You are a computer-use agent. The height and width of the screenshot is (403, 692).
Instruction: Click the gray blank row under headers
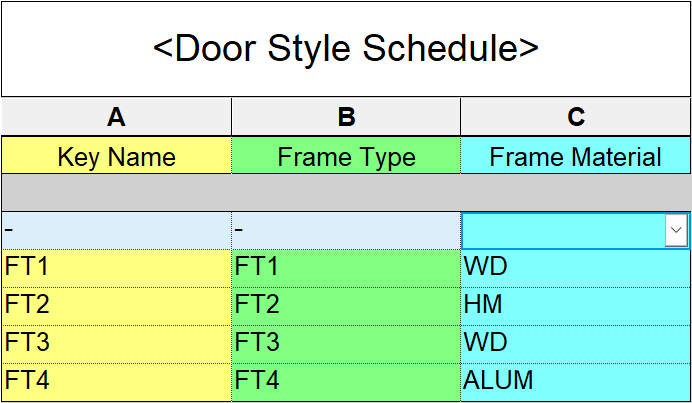click(346, 192)
